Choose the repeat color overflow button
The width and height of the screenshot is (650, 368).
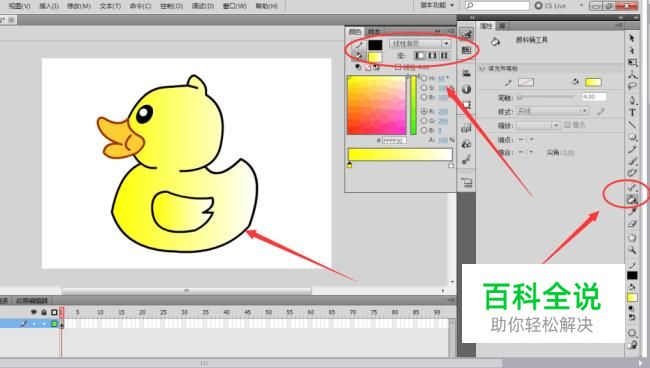(444, 56)
